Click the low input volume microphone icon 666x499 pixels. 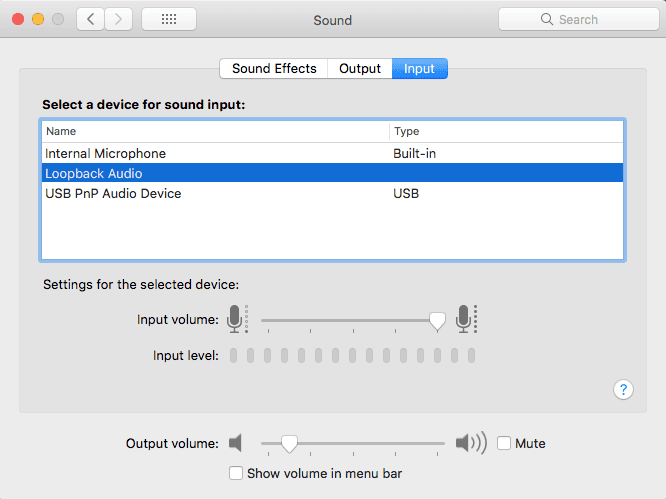(236, 319)
